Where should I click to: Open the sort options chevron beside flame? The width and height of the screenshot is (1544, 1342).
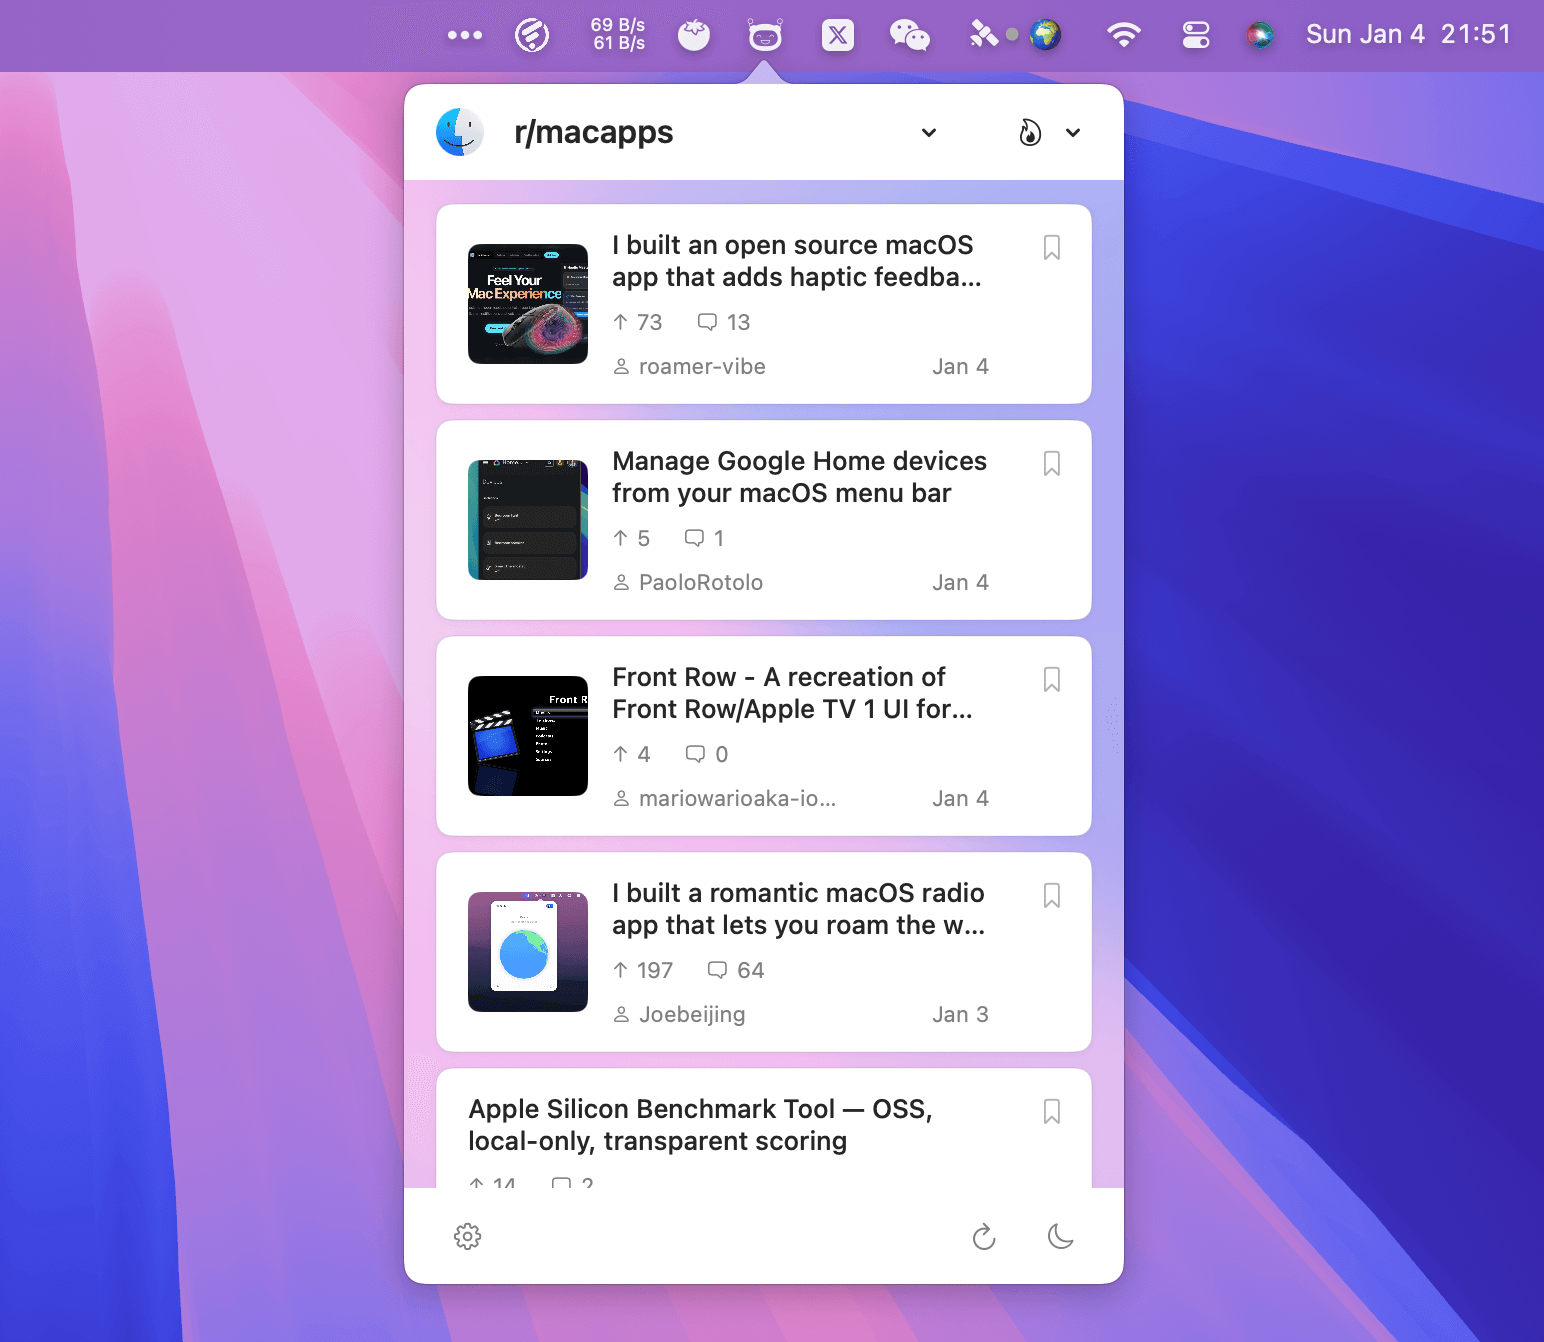(1073, 133)
